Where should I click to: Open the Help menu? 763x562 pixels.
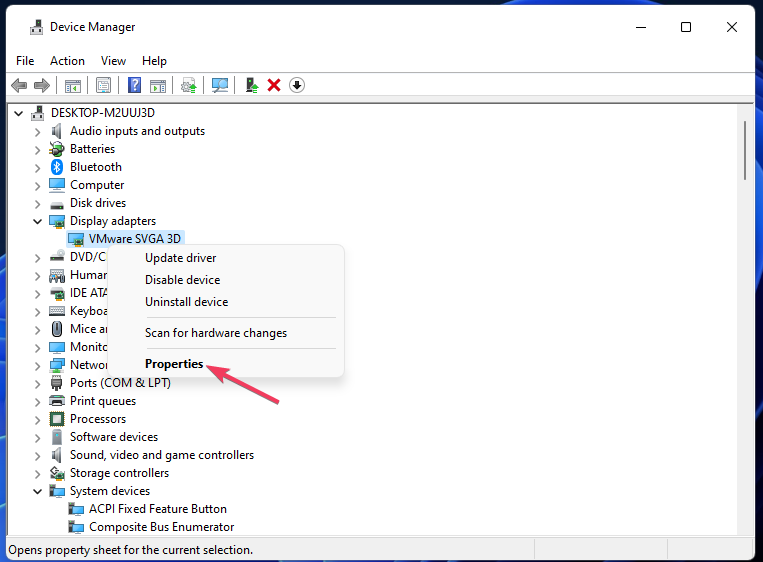(154, 61)
